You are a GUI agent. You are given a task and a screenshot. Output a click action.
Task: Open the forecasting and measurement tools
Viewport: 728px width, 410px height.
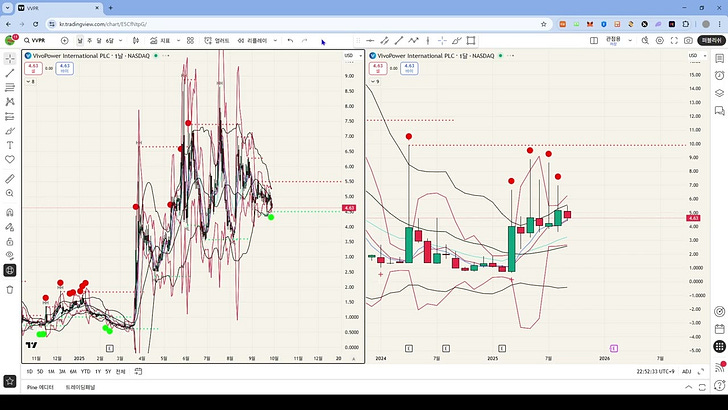coord(10,116)
